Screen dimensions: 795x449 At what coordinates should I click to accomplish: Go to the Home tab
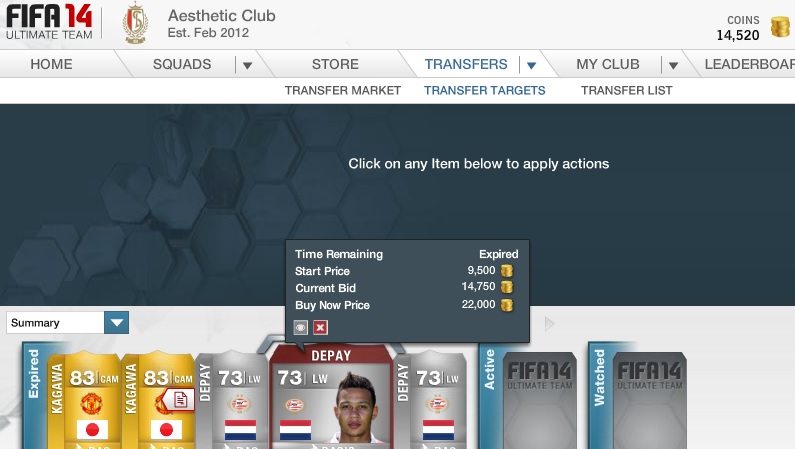coord(51,64)
